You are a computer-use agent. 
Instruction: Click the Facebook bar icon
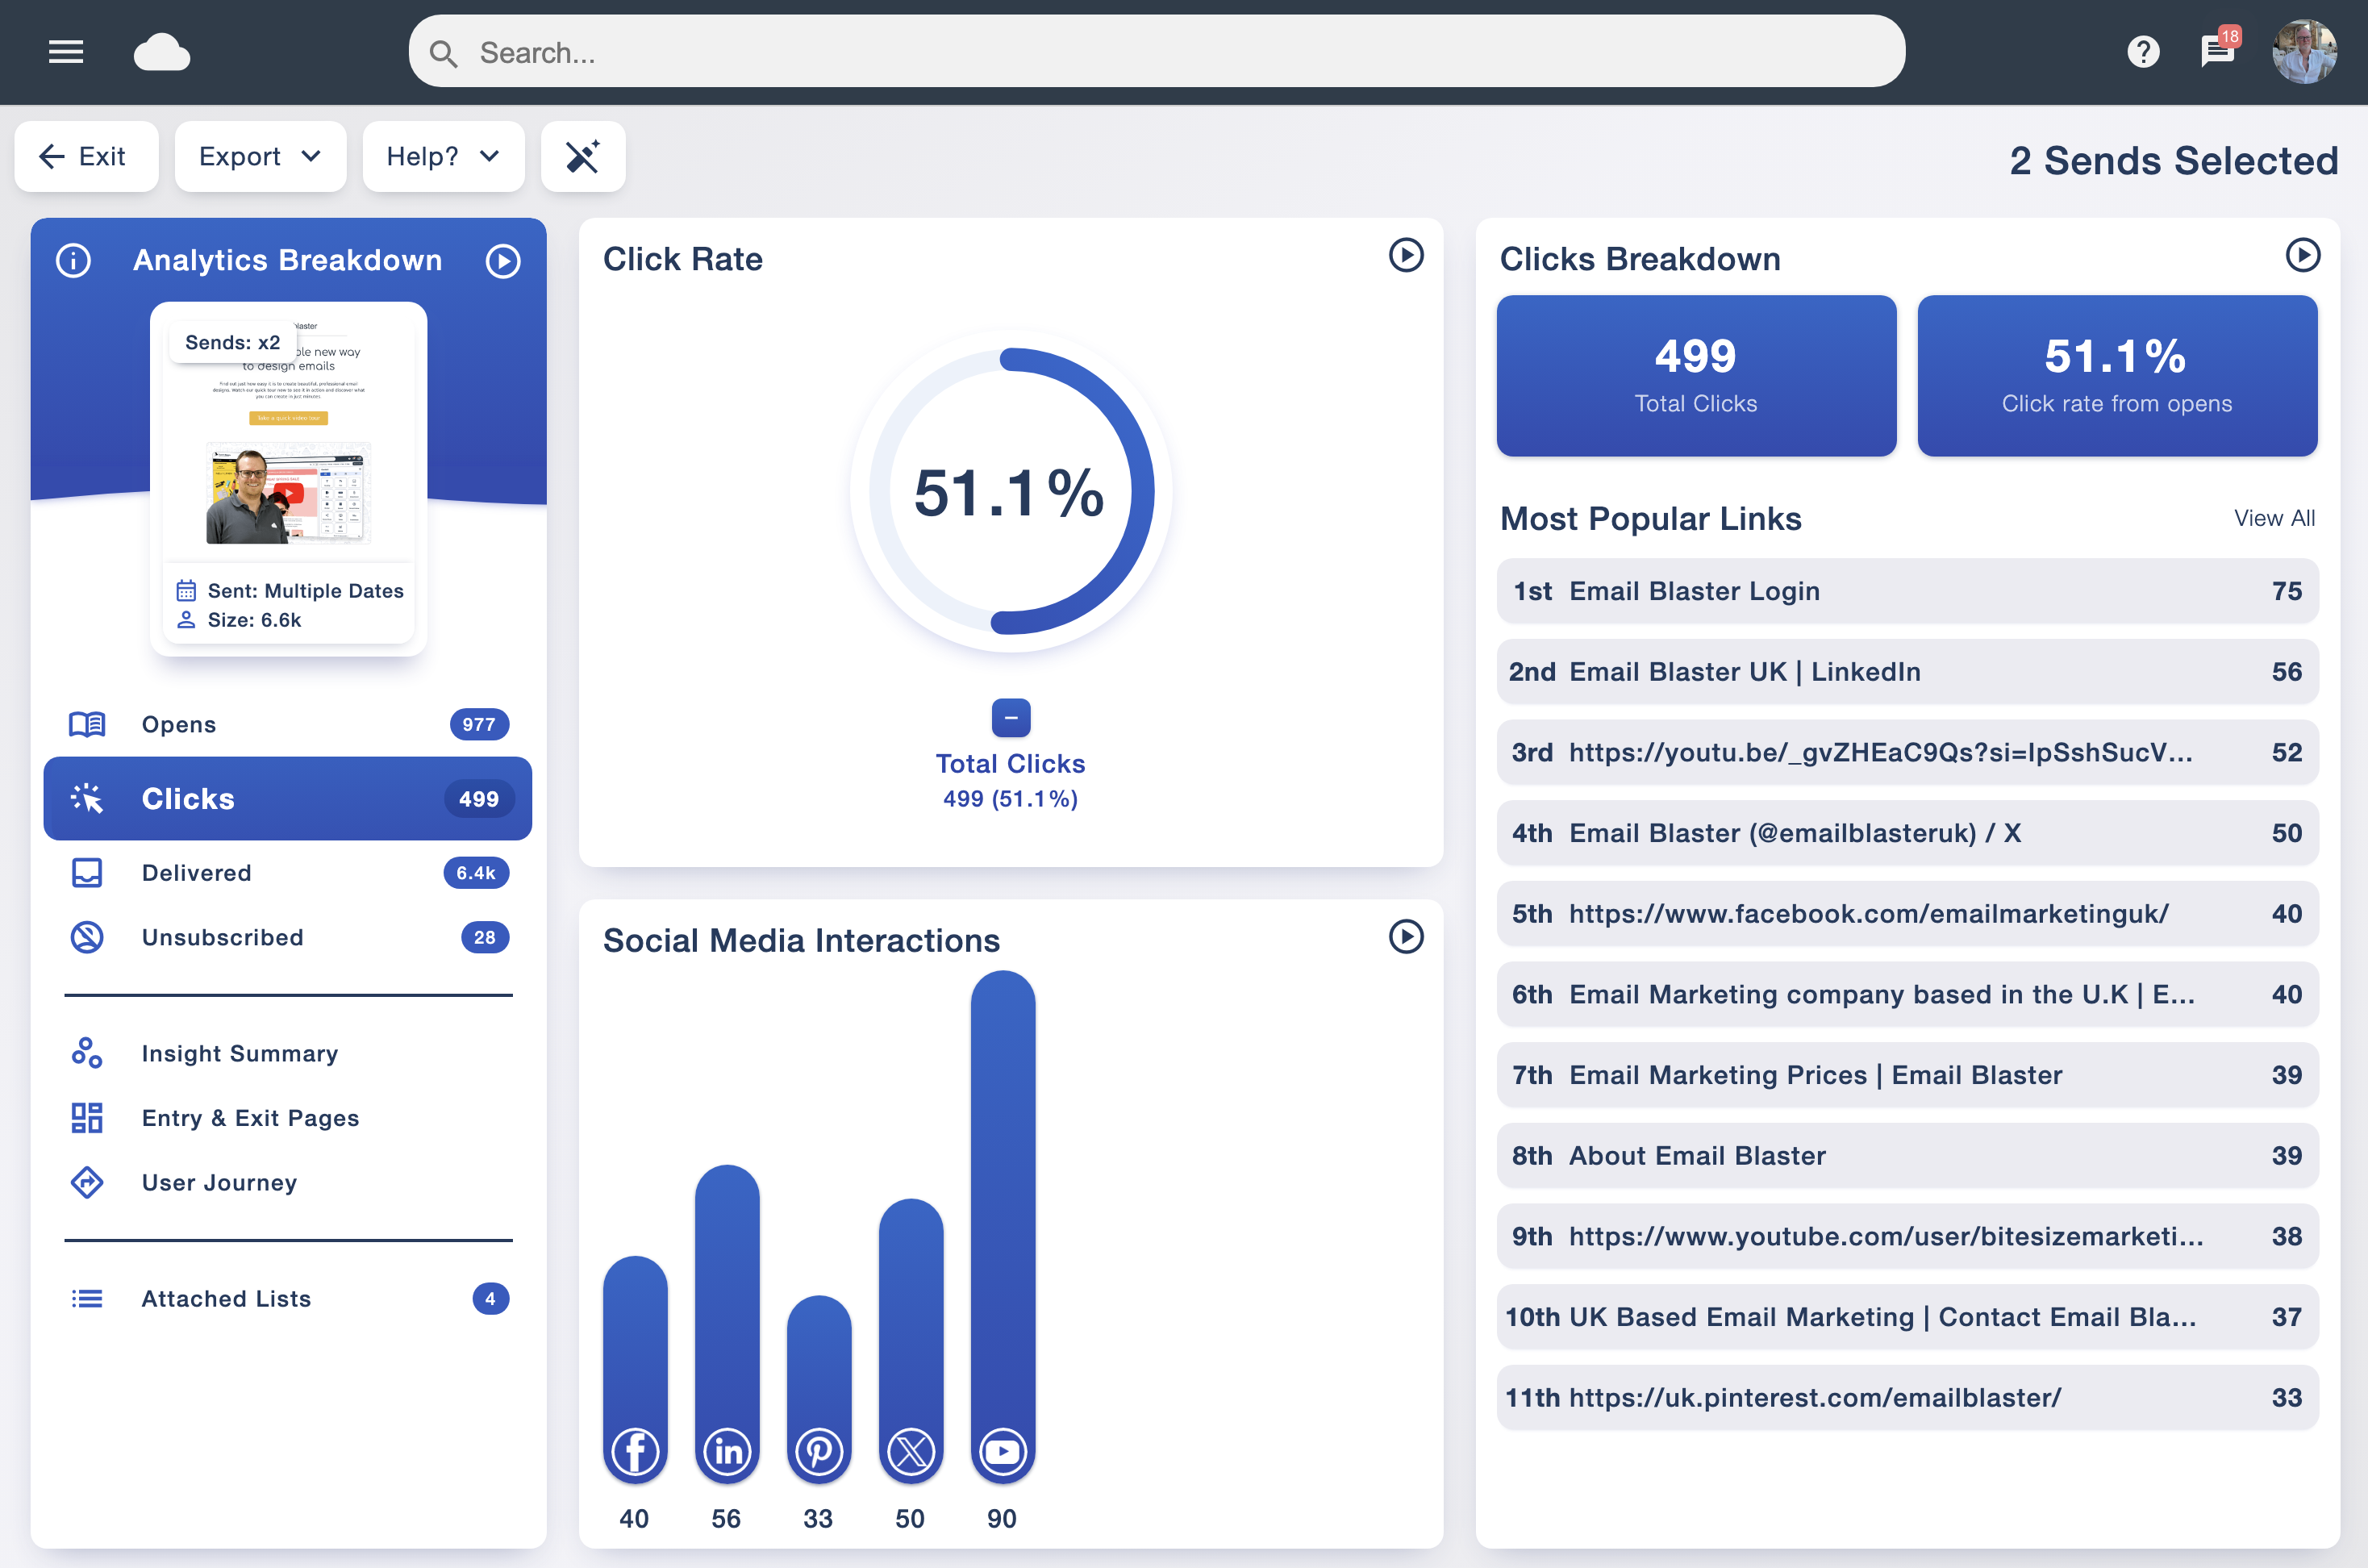point(635,1451)
